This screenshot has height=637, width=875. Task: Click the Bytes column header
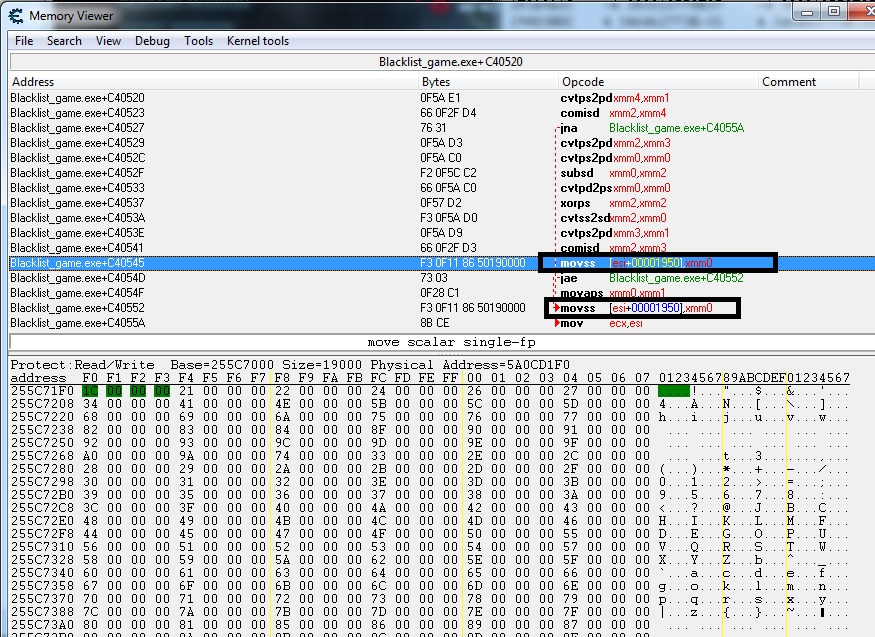click(436, 82)
